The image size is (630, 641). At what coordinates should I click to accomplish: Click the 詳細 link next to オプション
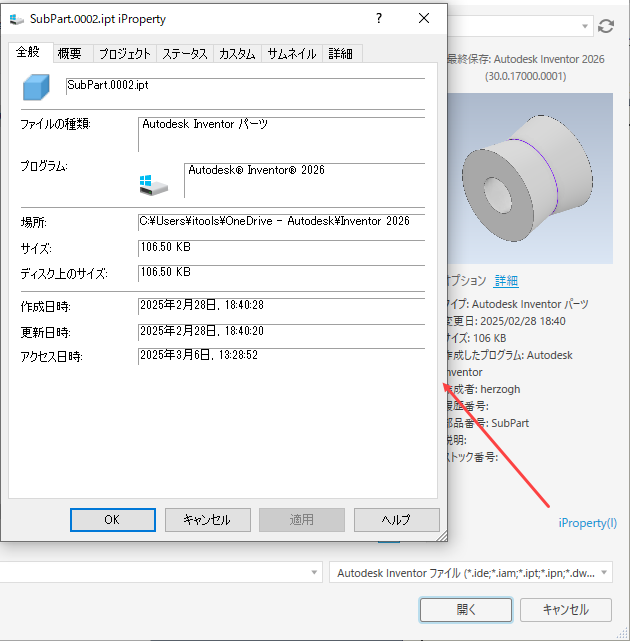point(506,280)
